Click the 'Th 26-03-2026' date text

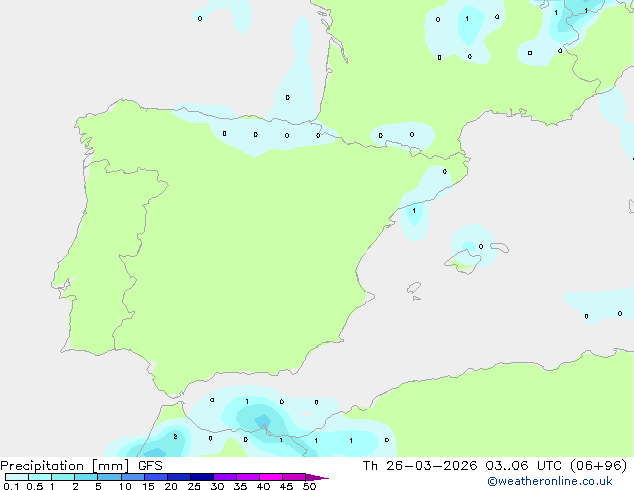click(420, 466)
